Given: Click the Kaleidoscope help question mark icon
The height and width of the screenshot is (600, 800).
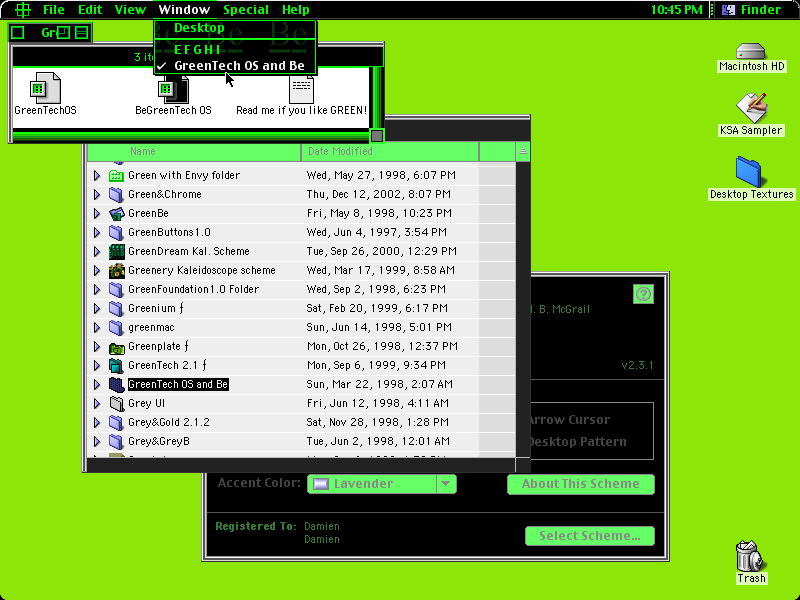Looking at the screenshot, I should point(643,294).
